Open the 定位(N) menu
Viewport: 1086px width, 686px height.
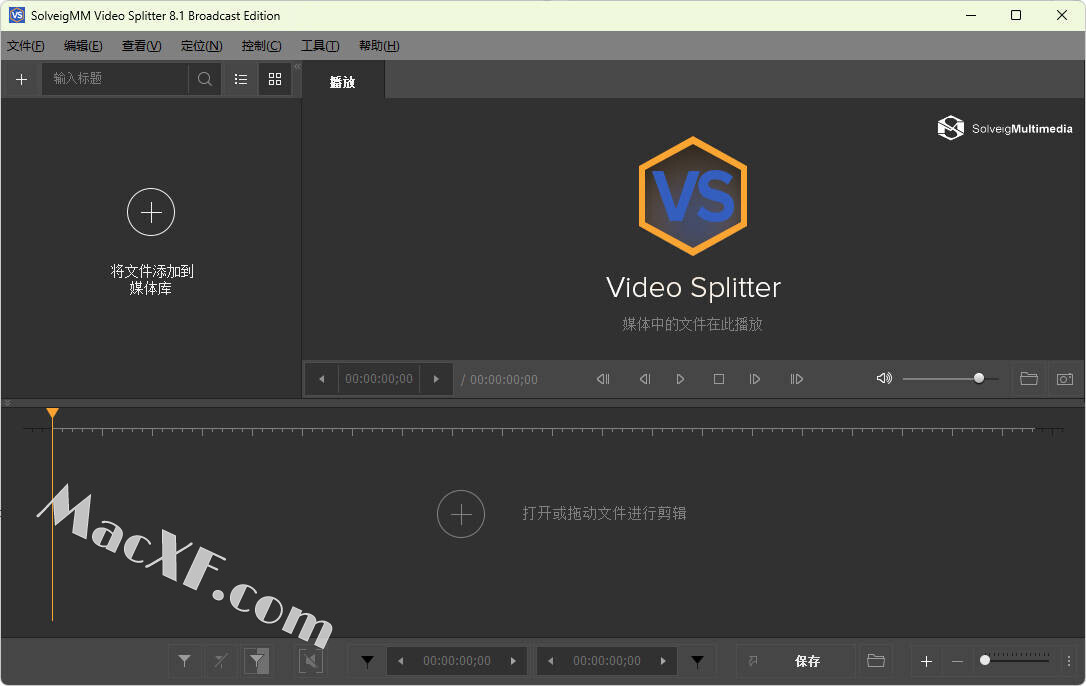202,46
